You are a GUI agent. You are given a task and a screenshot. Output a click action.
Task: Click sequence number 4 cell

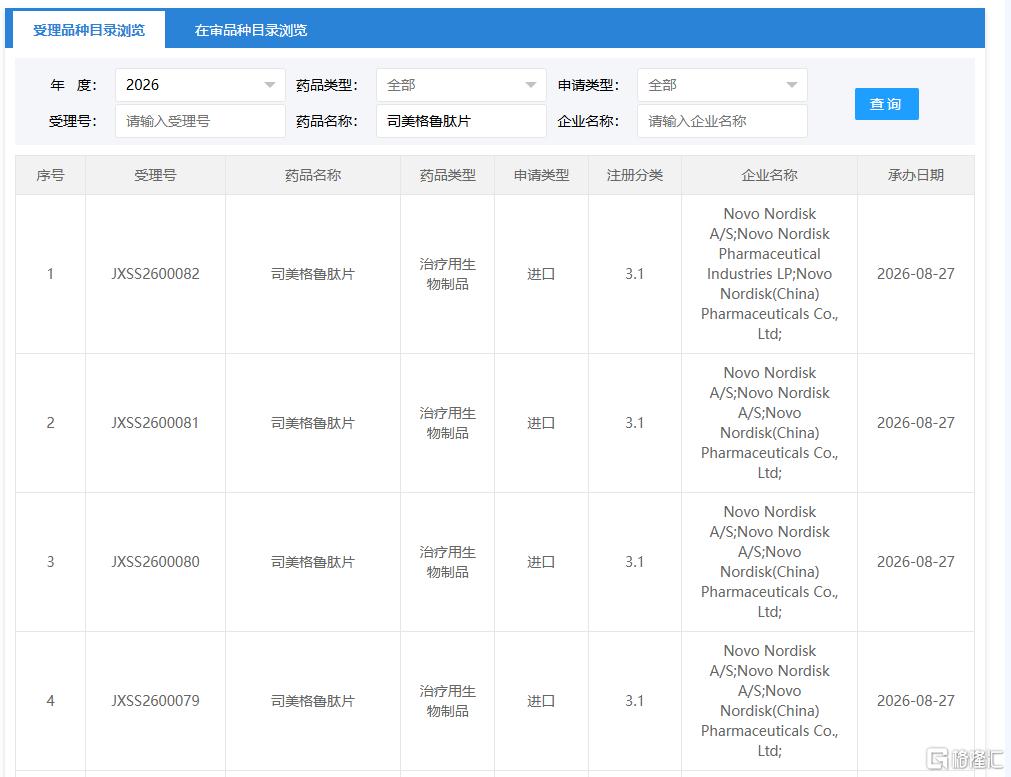[50, 701]
